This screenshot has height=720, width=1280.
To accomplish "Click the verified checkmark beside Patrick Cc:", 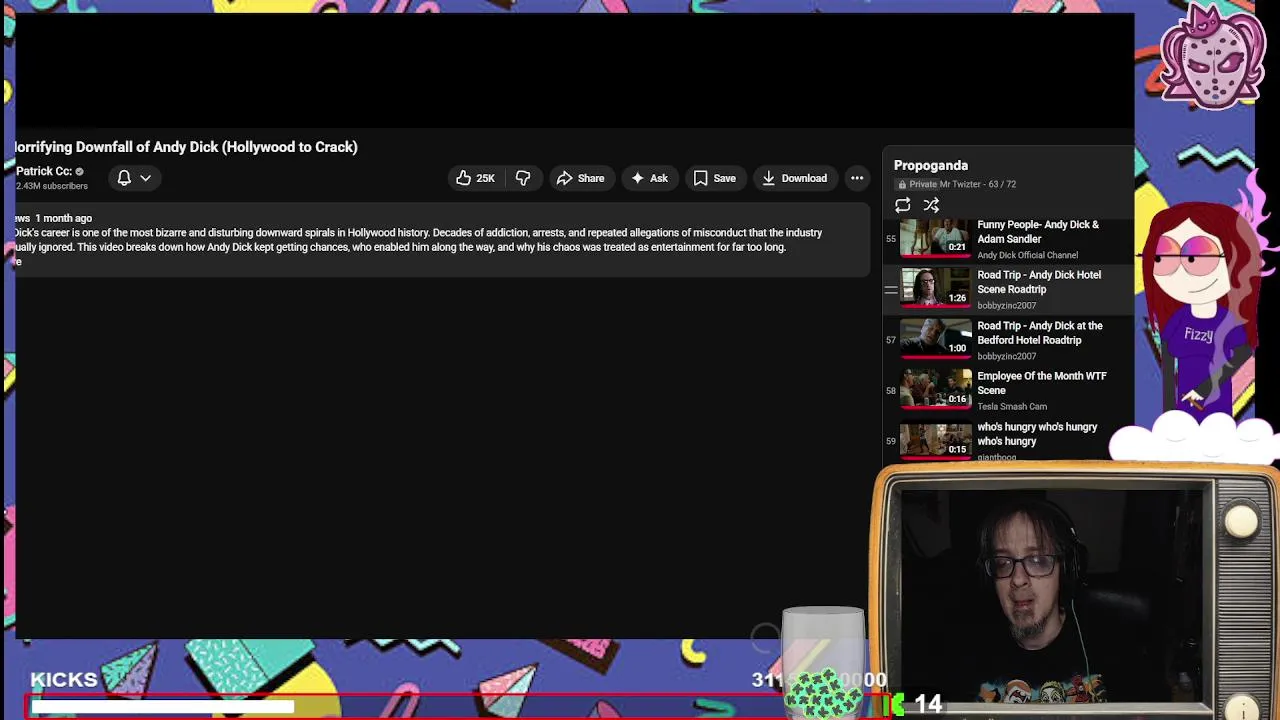I will (79, 172).
